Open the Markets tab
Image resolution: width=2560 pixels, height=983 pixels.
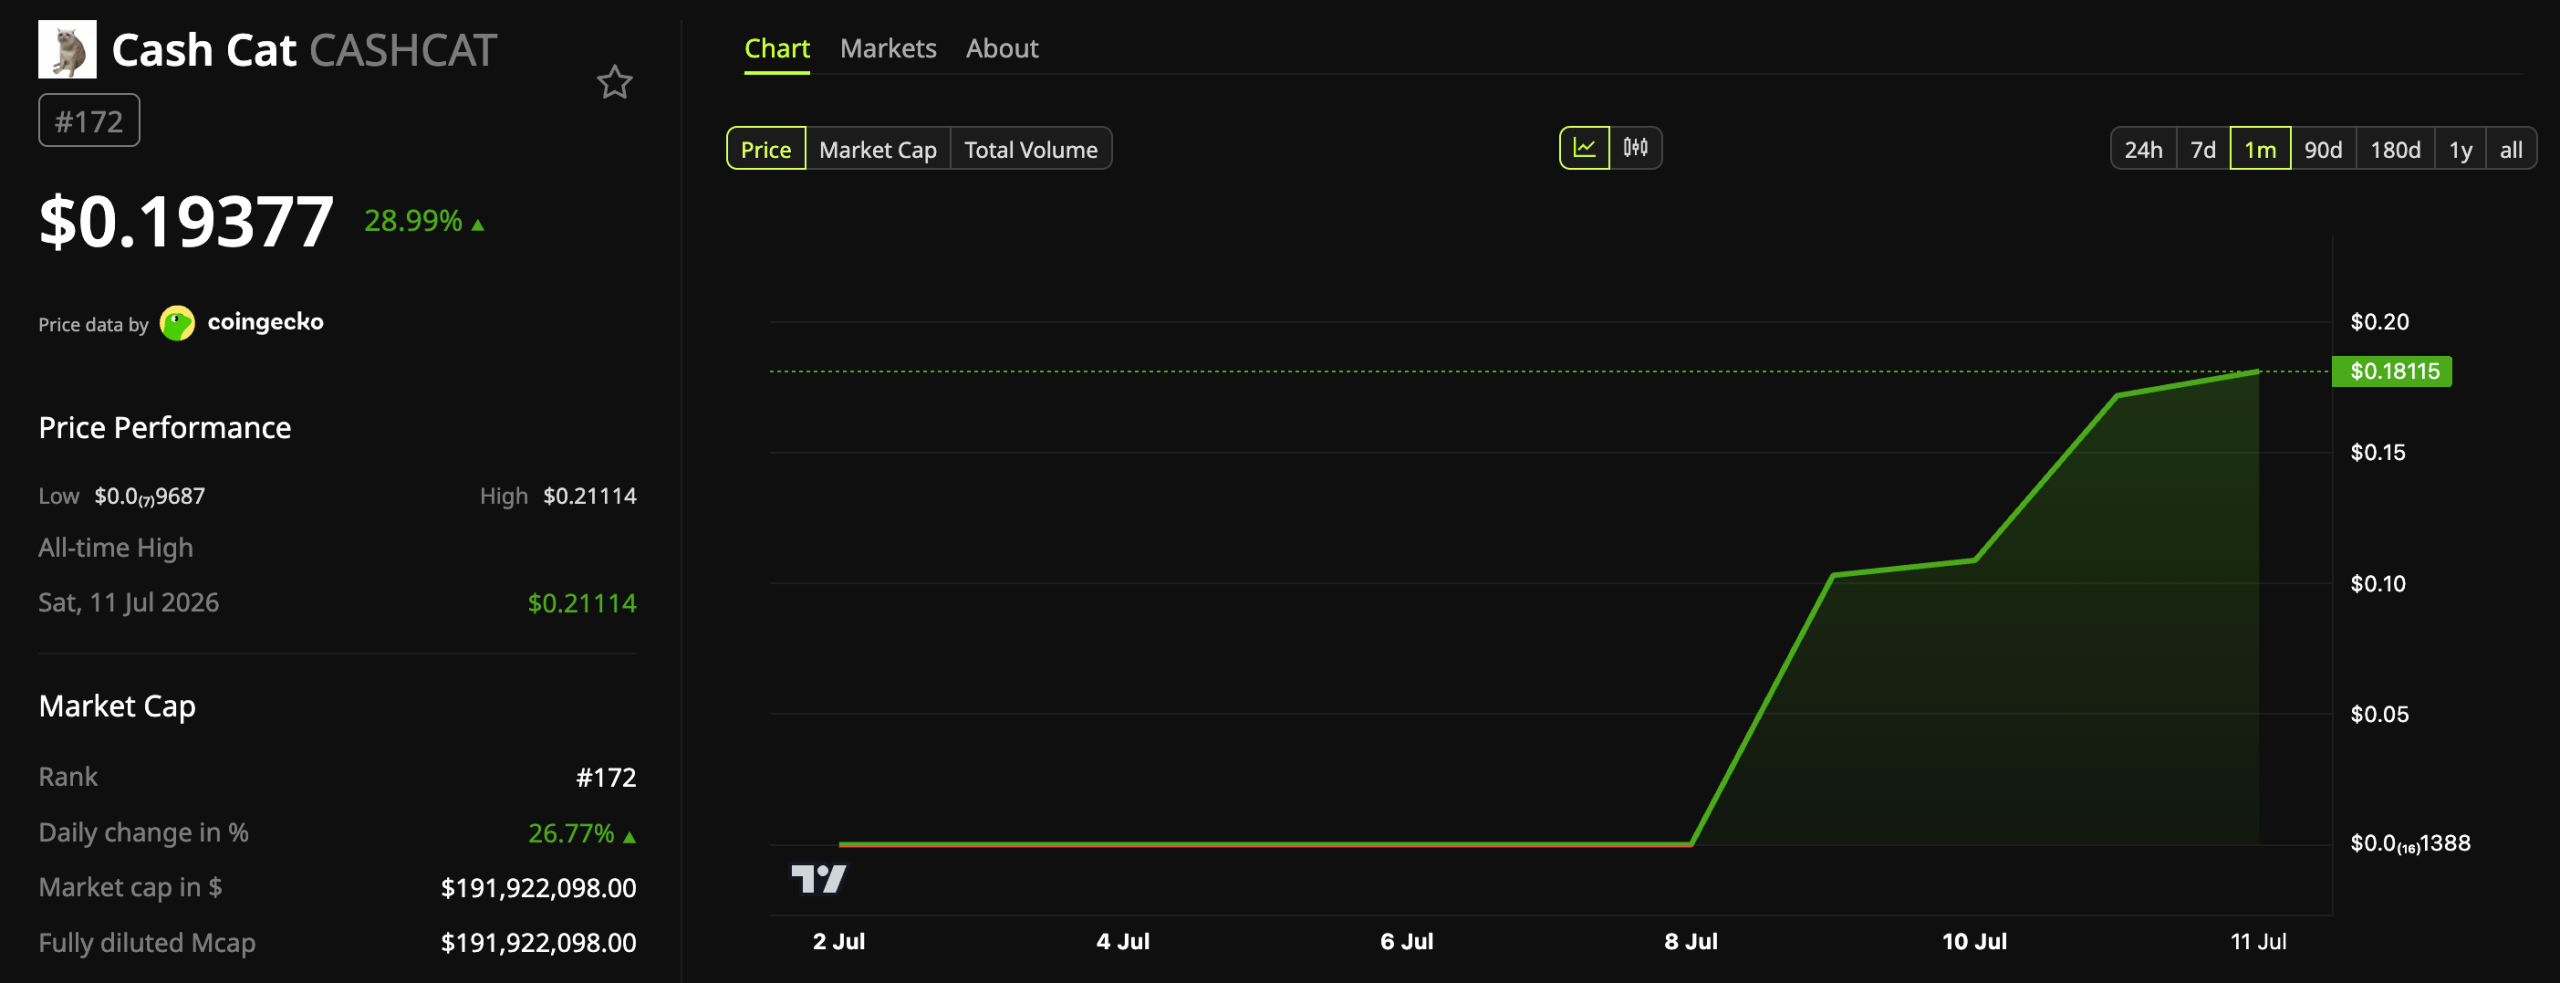pos(888,48)
